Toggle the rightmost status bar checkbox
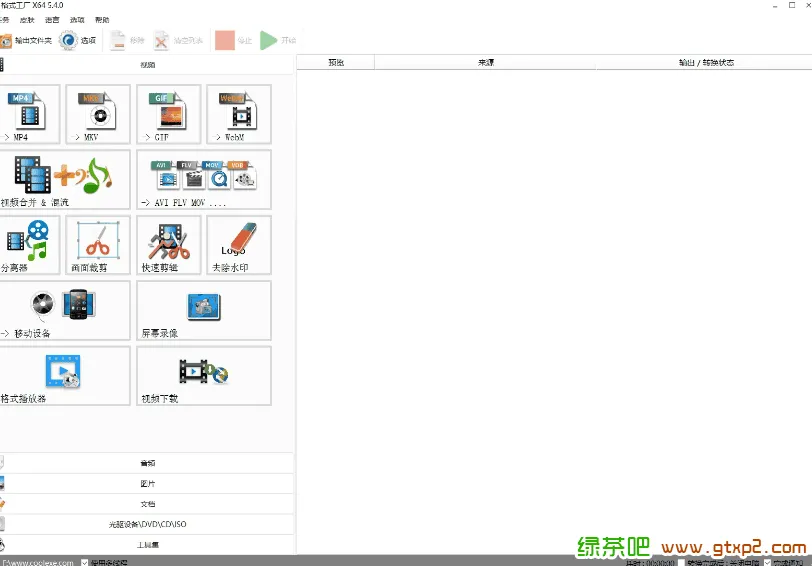This screenshot has height=566, width=812. (x=767, y=562)
